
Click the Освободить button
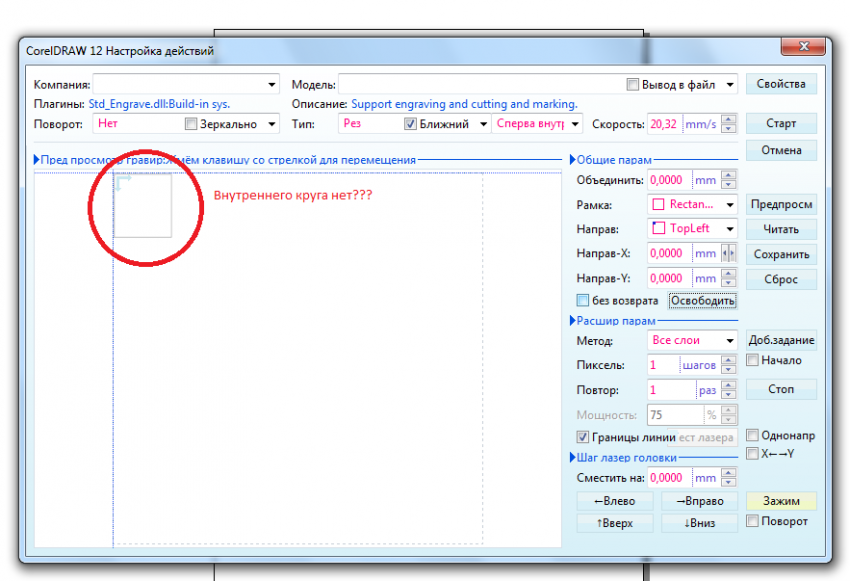point(704,300)
